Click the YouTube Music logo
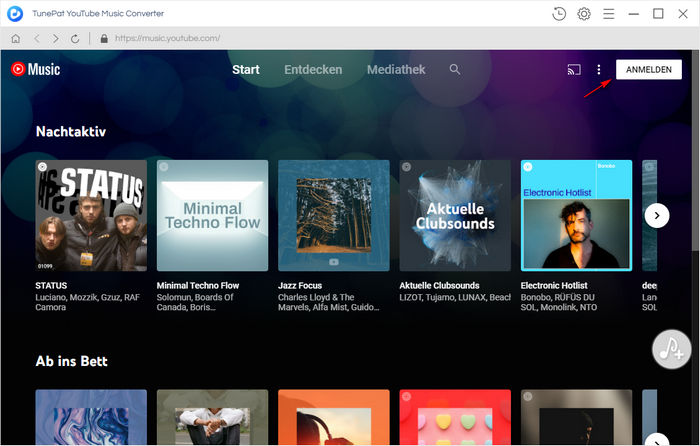The width and height of the screenshot is (700, 446). [36, 69]
